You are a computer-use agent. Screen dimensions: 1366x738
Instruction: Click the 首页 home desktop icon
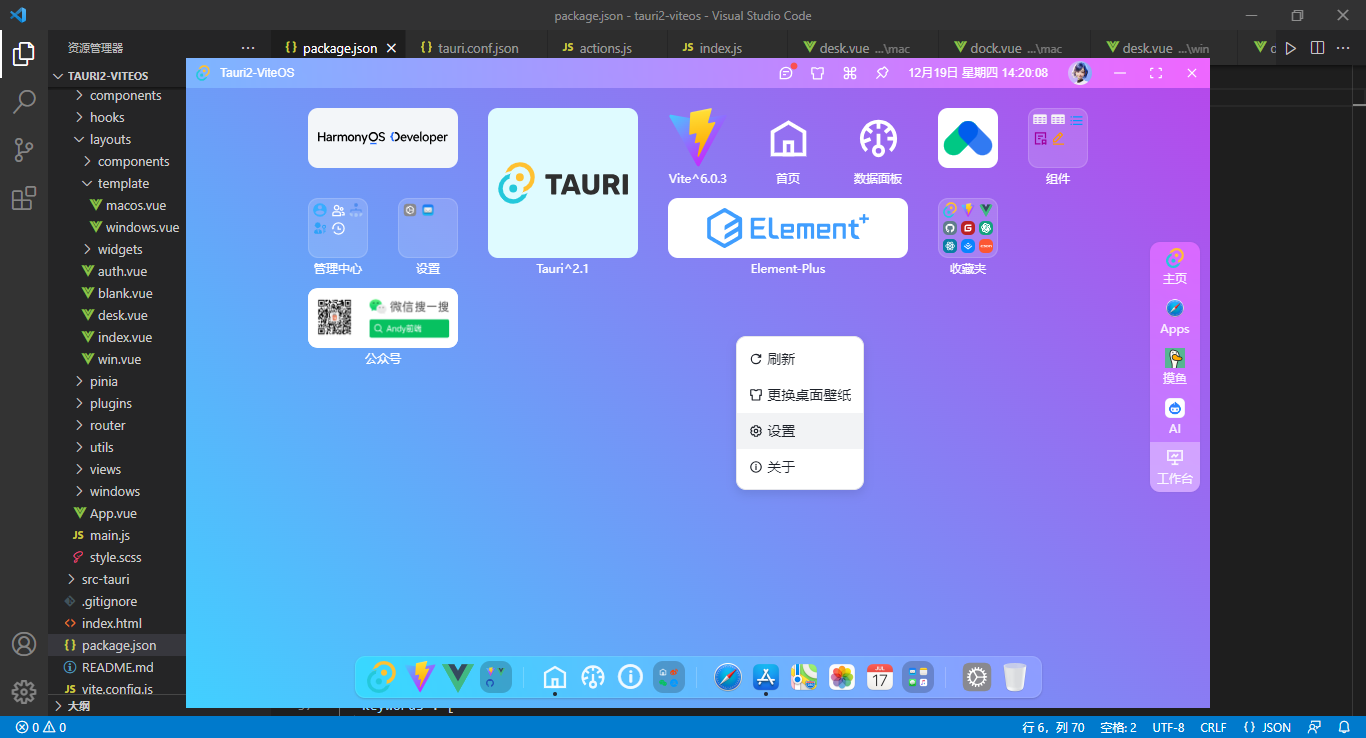pyautogui.click(x=788, y=148)
